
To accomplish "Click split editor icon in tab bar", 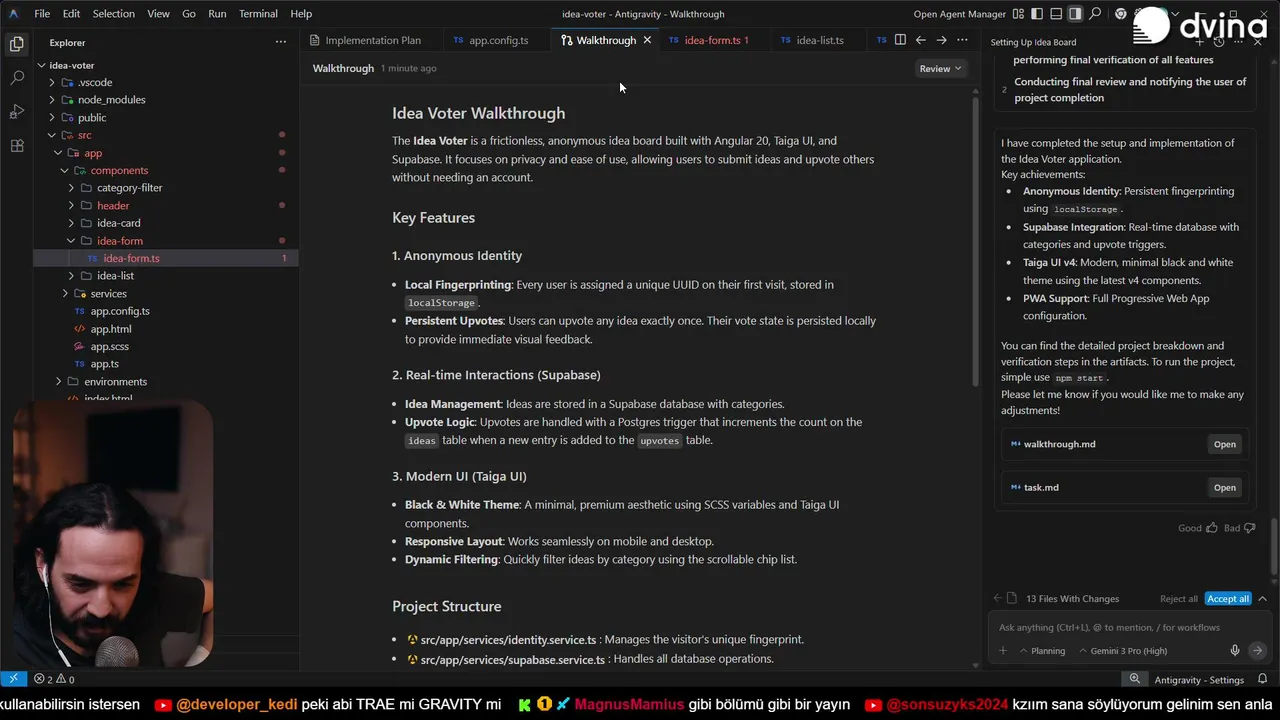I will pos(900,40).
